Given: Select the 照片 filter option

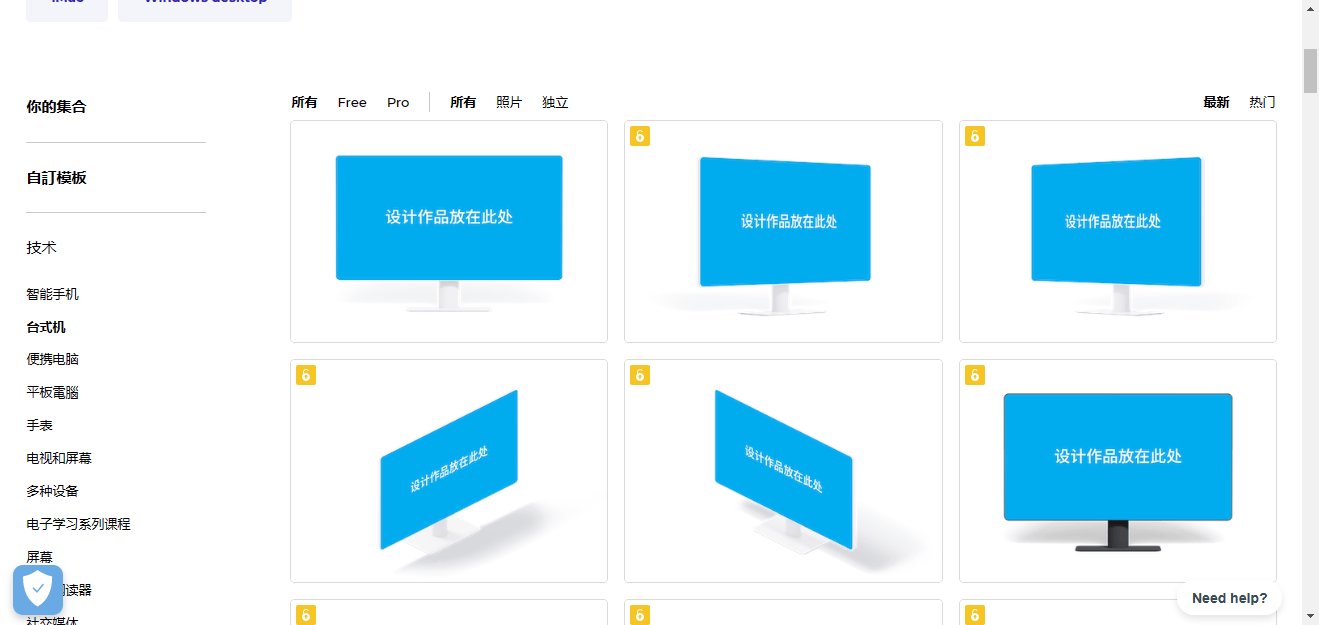Looking at the screenshot, I should point(510,102).
